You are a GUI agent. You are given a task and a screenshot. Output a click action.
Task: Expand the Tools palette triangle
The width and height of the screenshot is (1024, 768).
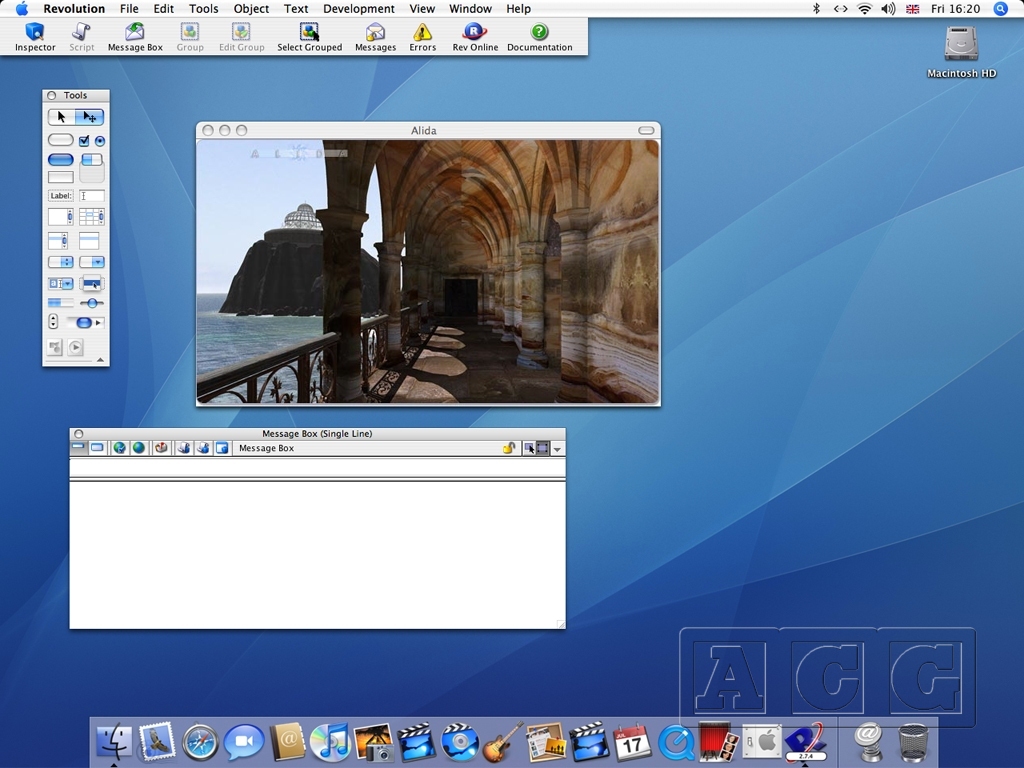point(100,359)
